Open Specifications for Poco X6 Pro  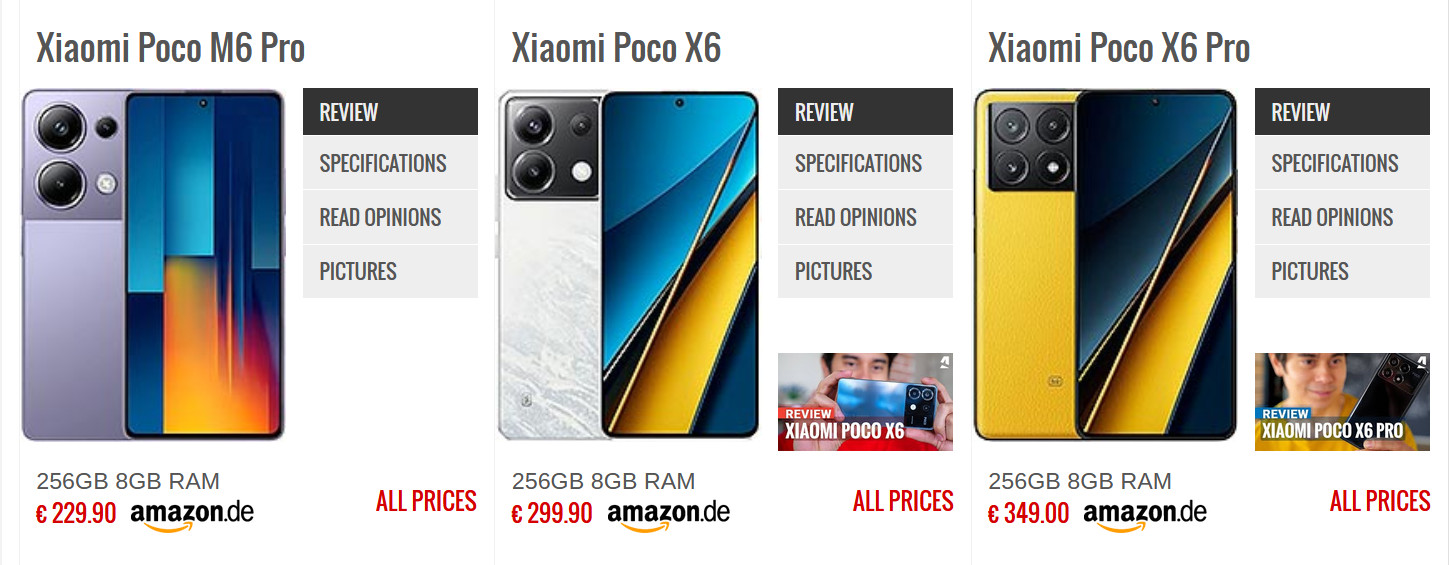1342,163
